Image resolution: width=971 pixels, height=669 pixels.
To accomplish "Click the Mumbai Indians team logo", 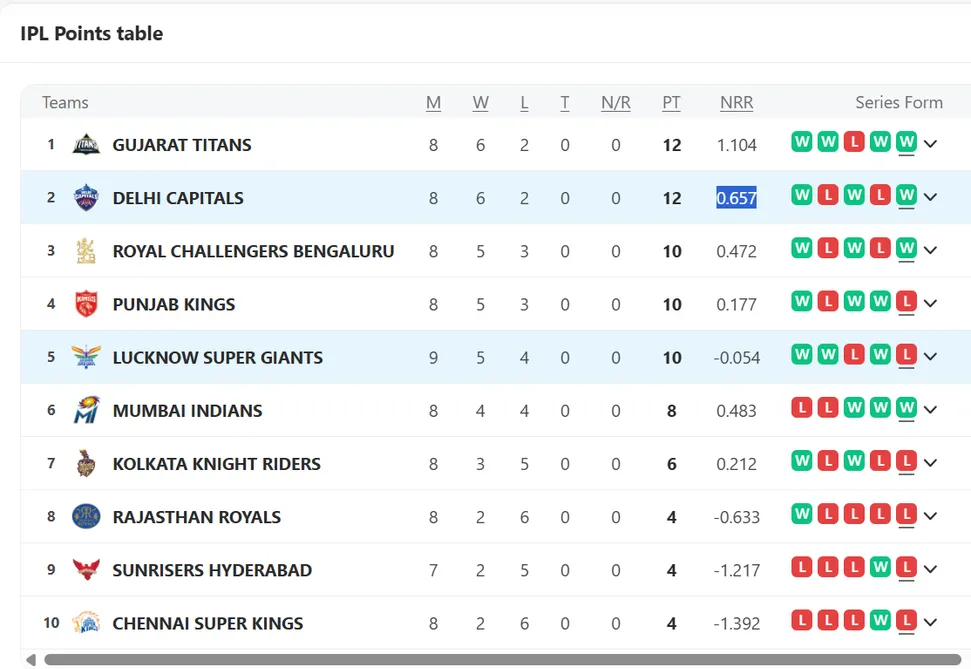I will tap(86, 410).
